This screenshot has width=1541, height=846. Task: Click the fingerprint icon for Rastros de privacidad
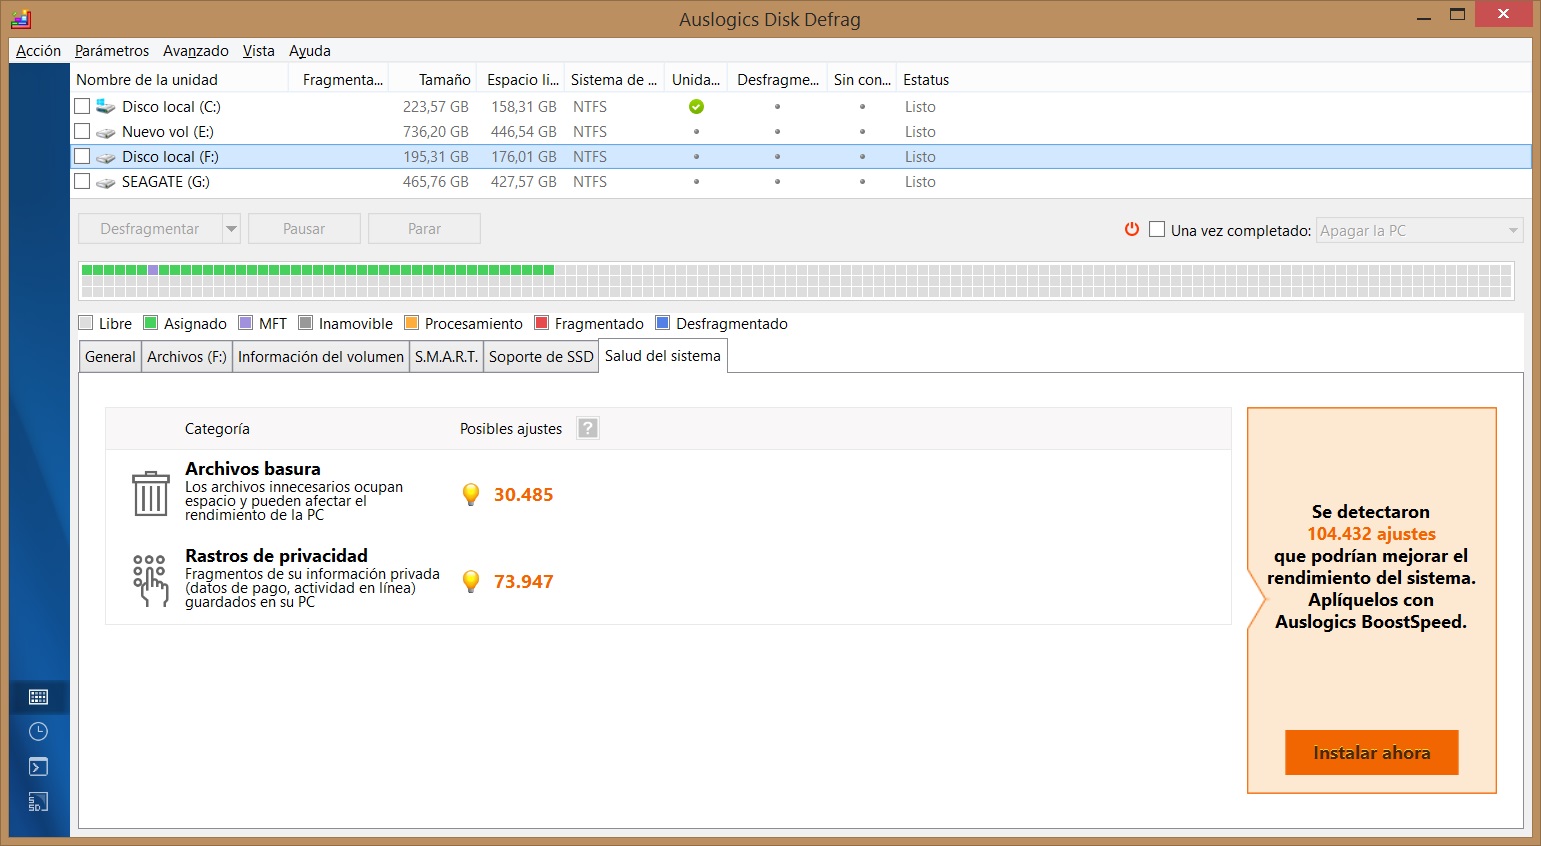150,580
